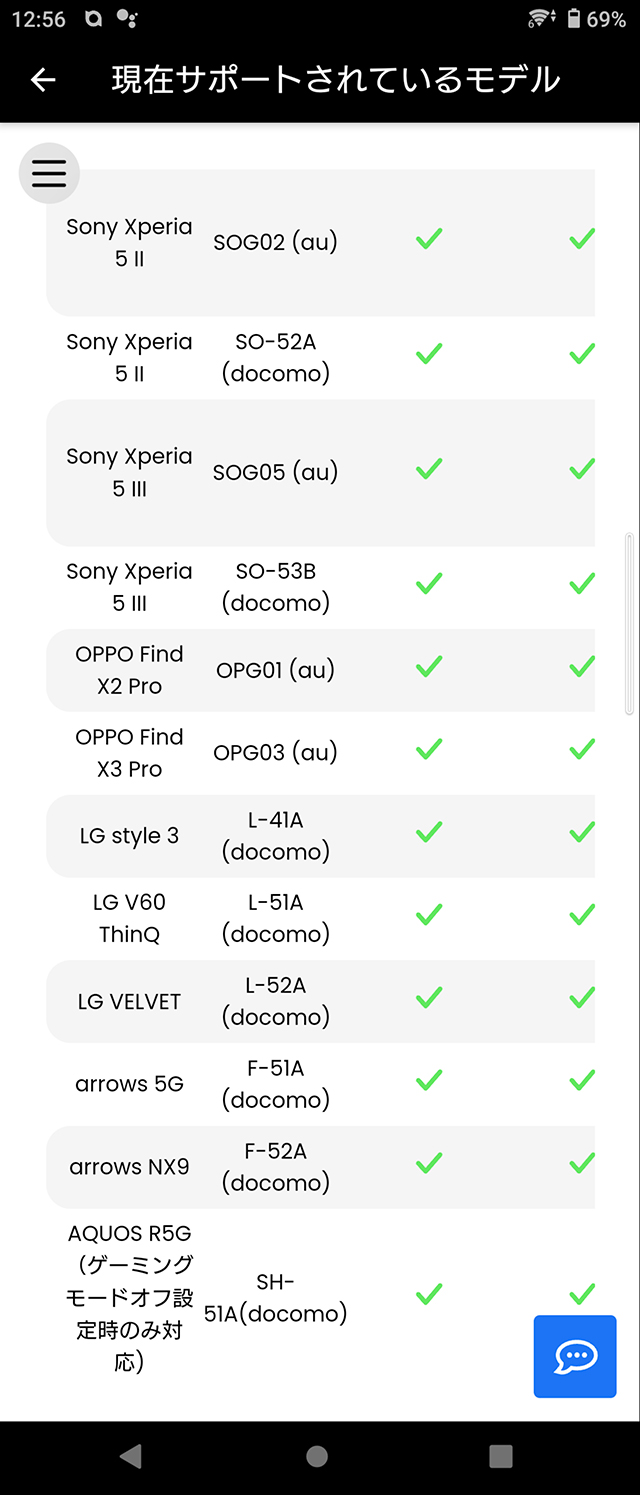
Task: Tap the OPPO Find X3 Pro entry
Action: pos(129,753)
